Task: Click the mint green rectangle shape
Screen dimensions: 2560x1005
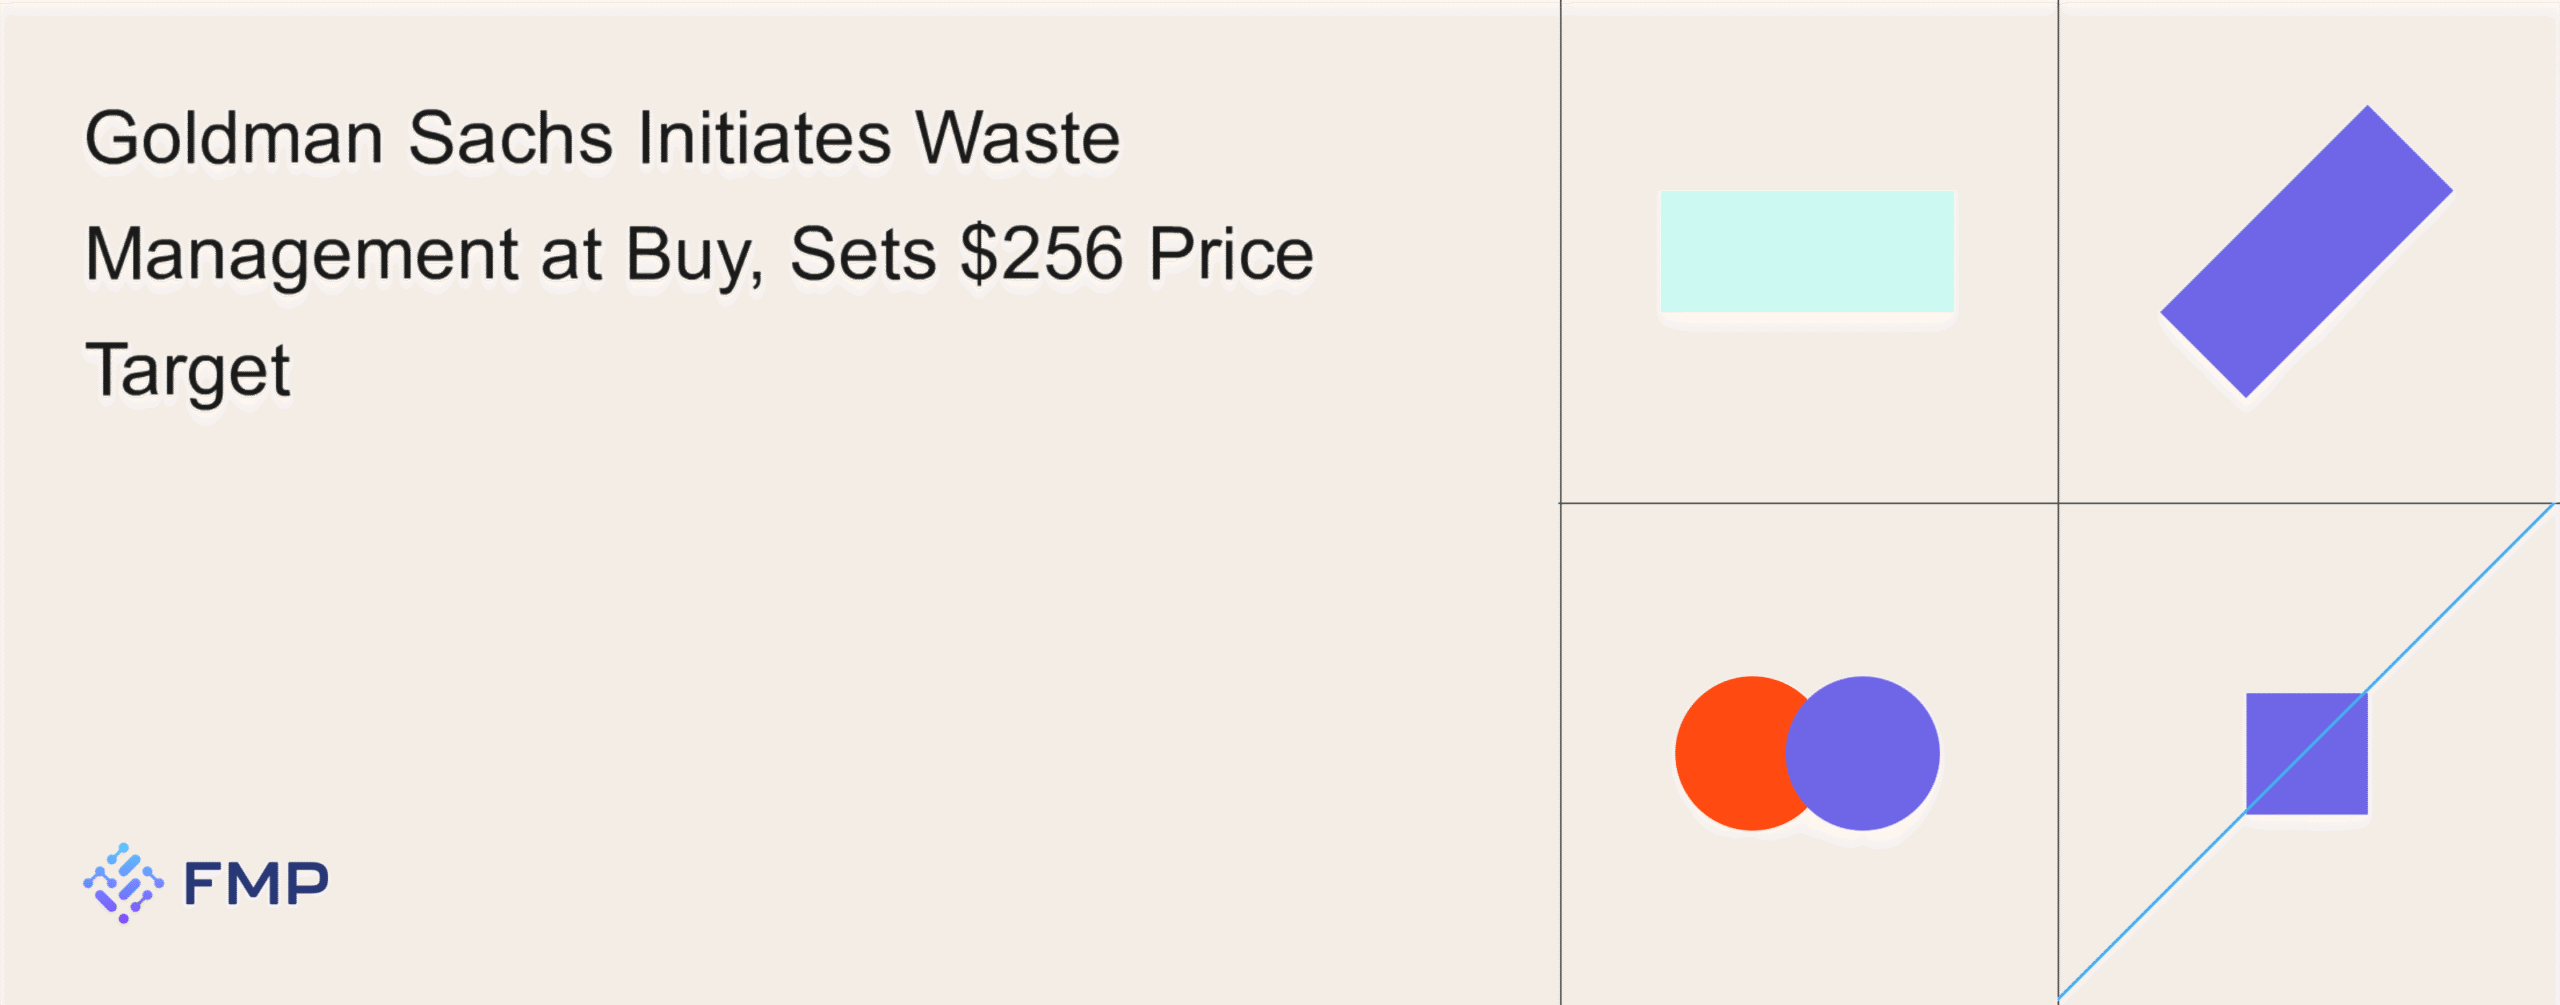Action: click(1807, 251)
